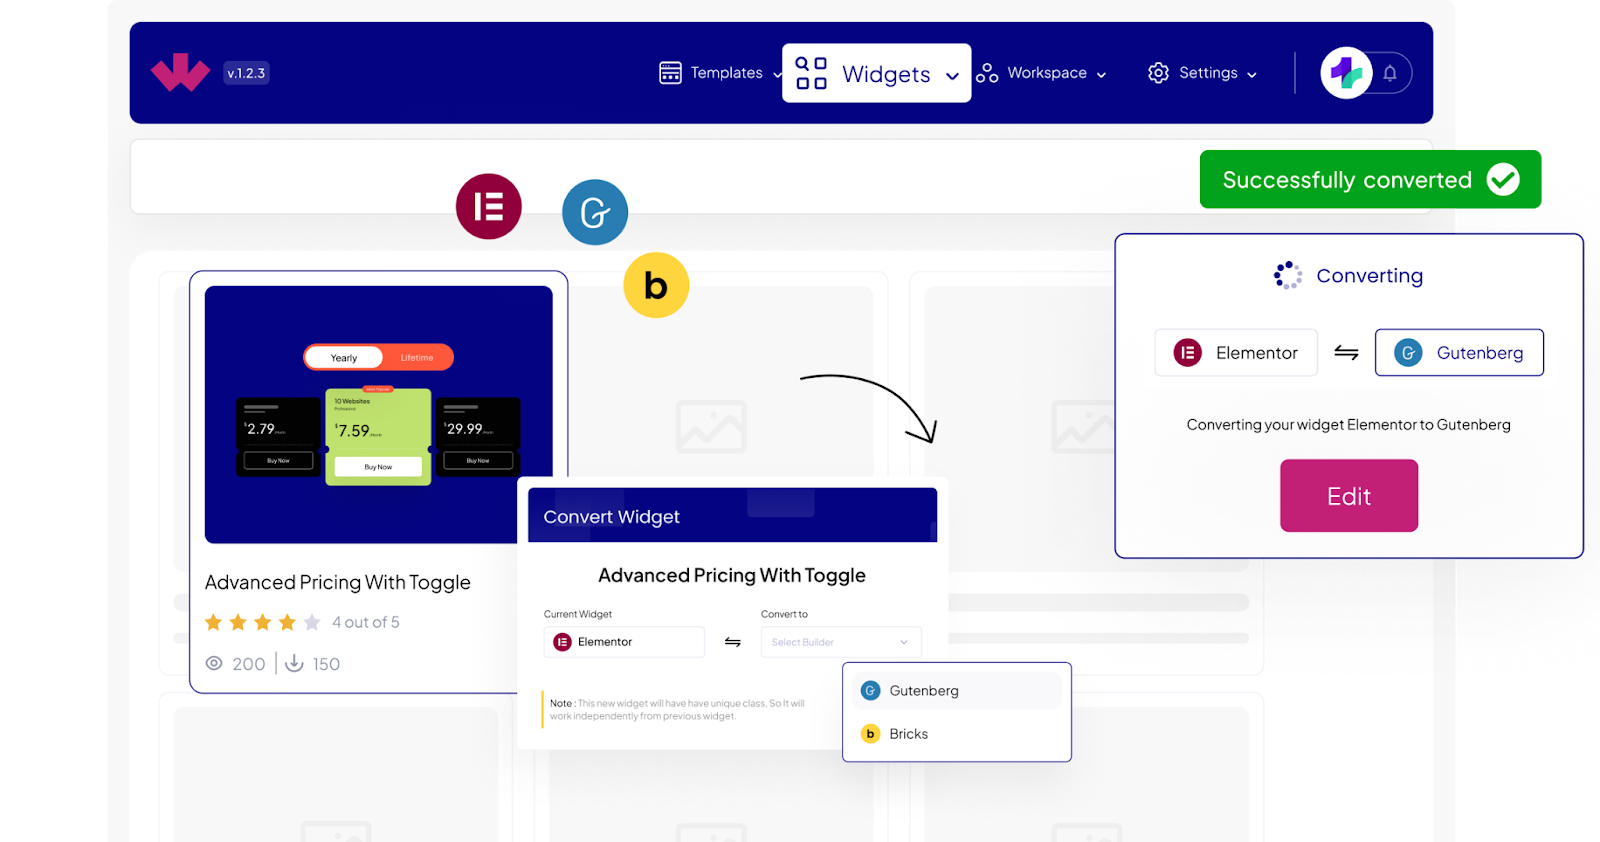This screenshot has width=1600, height=842.
Task: Select Yearly in the pricing preview toggle
Action: (x=344, y=357)
